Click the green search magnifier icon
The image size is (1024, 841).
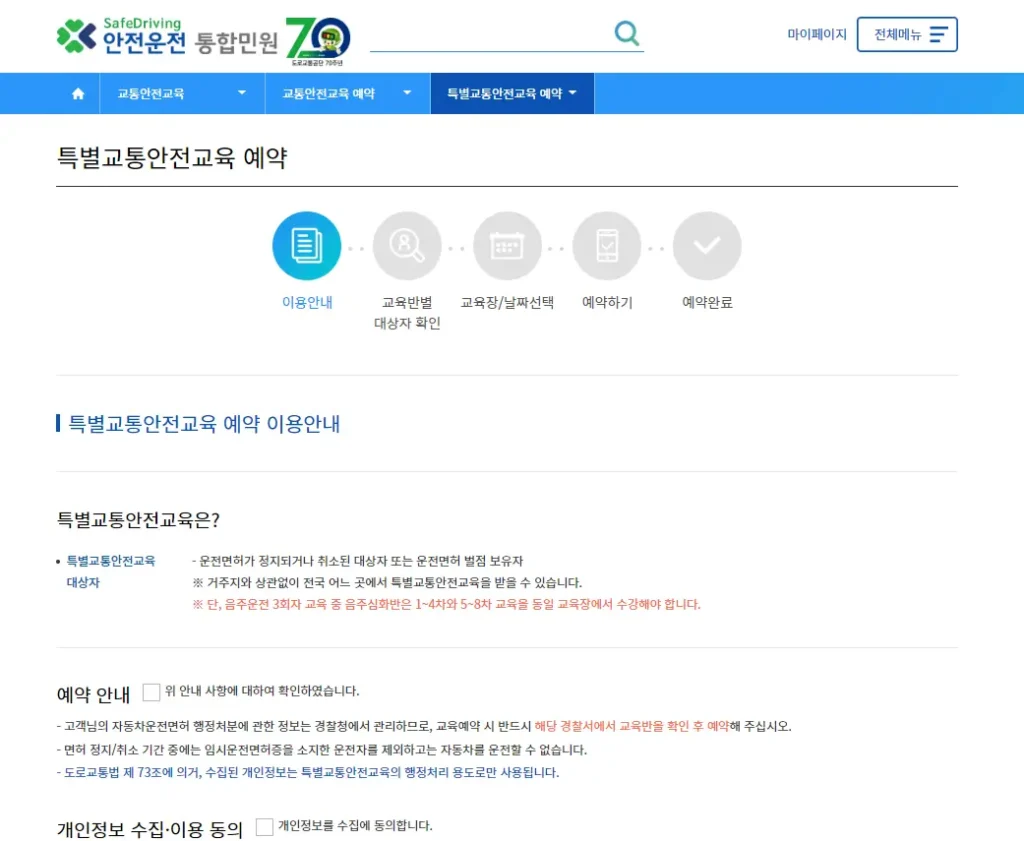(x=627, y=32)
